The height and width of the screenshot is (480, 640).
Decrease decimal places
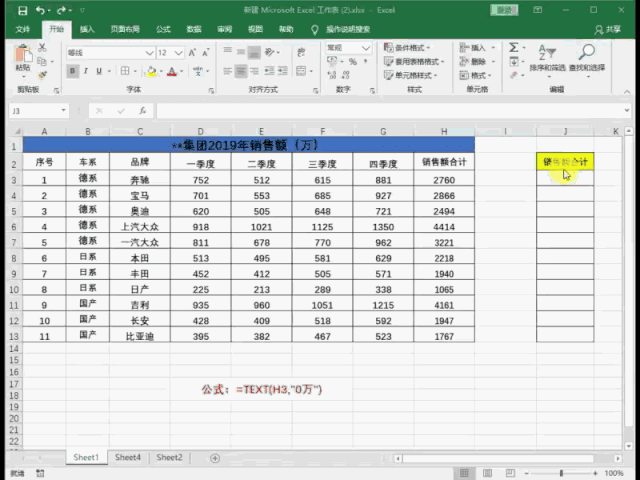[346, 75]
